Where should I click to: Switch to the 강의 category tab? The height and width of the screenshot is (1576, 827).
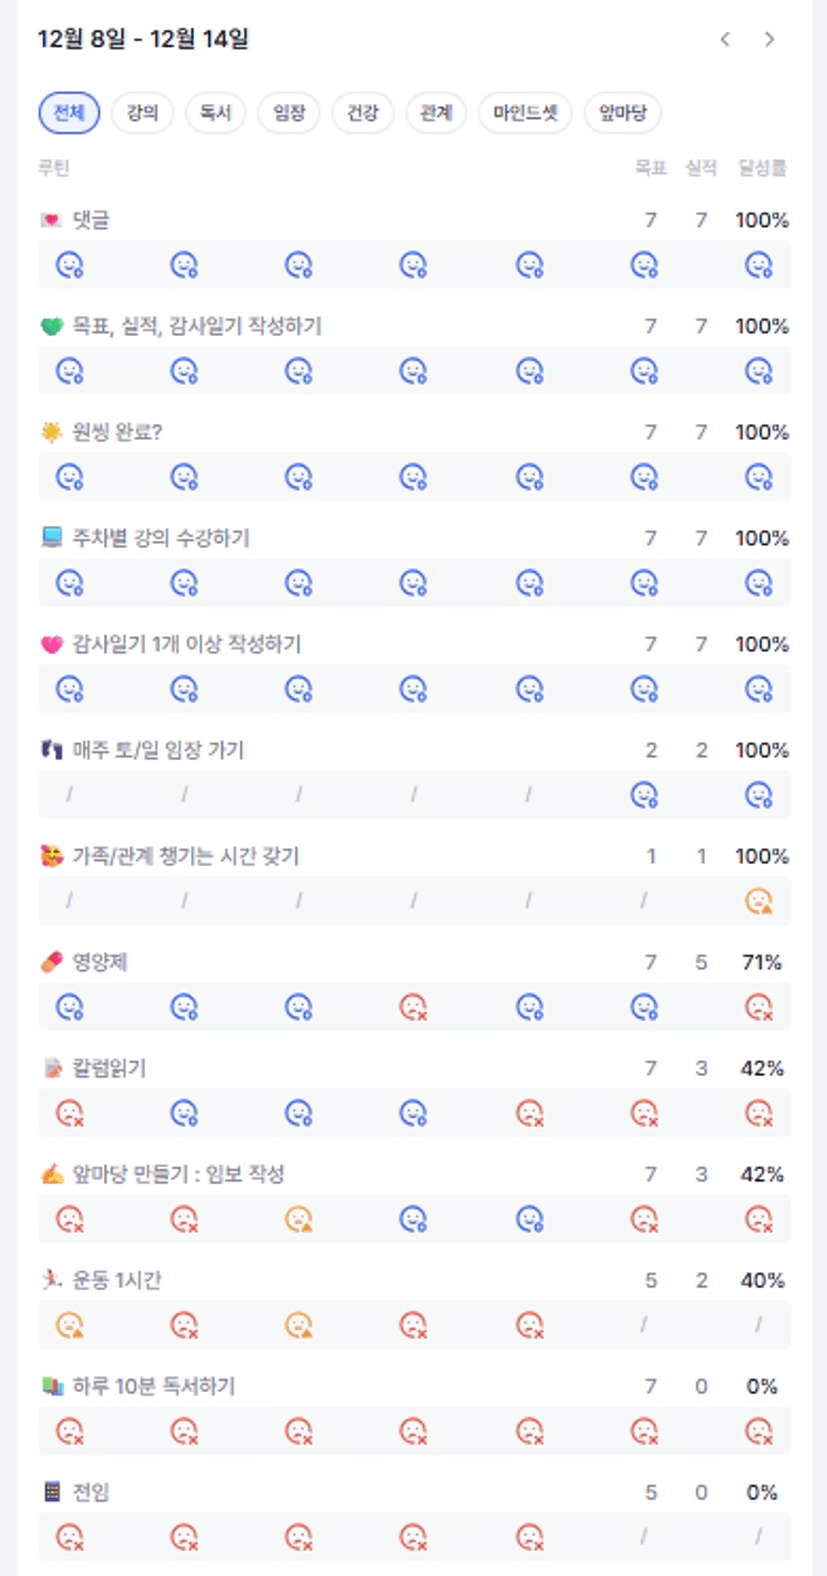tap(142, 113)
